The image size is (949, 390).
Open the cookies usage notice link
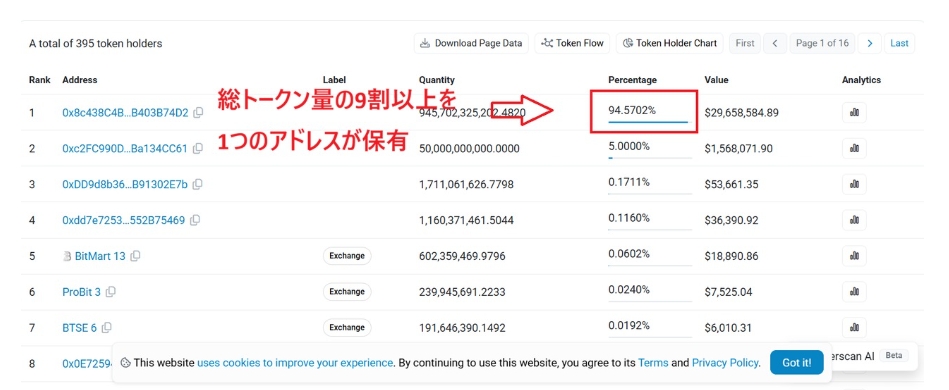(295, 363)
